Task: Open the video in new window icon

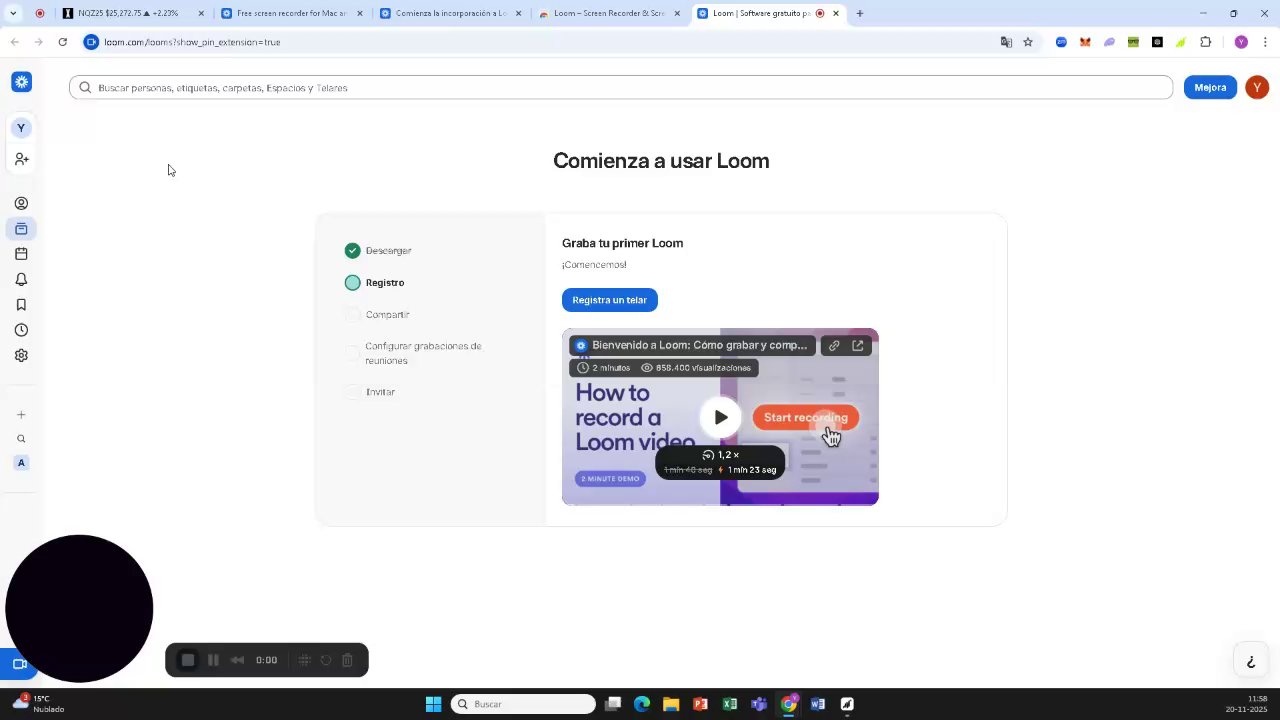Action: pyautogui.click(x=858, y=346)
